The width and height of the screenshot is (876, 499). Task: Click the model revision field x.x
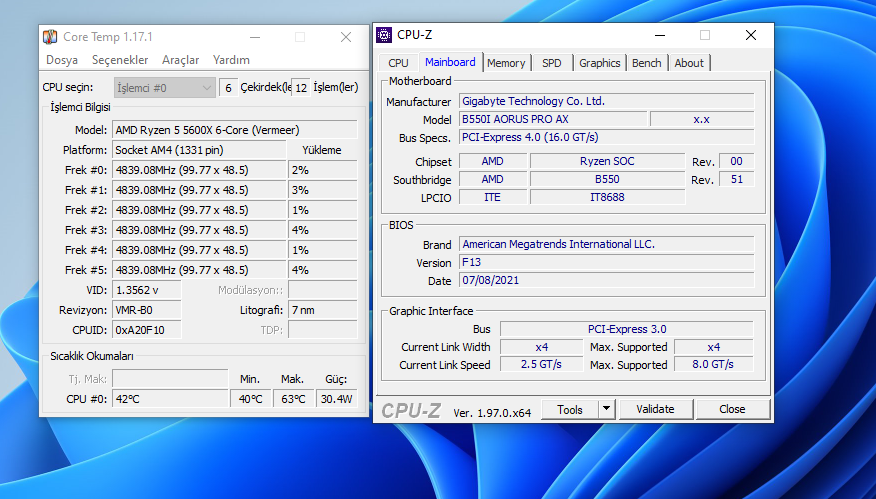(702, 119)
